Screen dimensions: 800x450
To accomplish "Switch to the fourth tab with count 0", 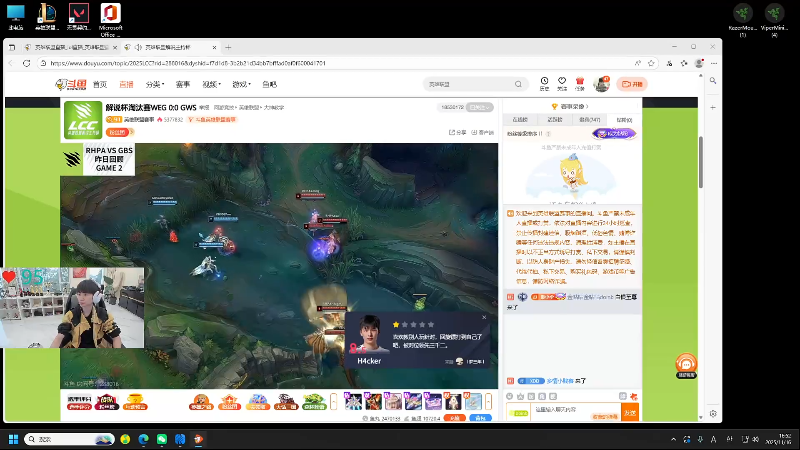I will click(x=624, y=119).
